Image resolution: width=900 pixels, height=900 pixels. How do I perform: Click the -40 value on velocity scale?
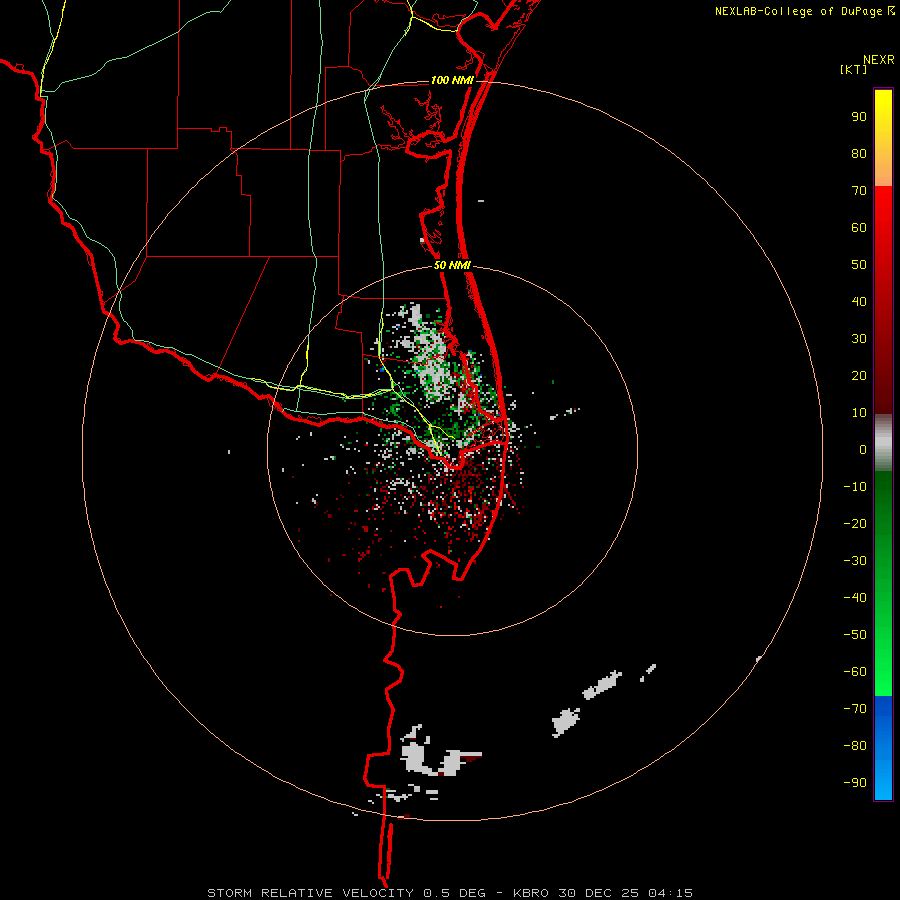[855, 598]
